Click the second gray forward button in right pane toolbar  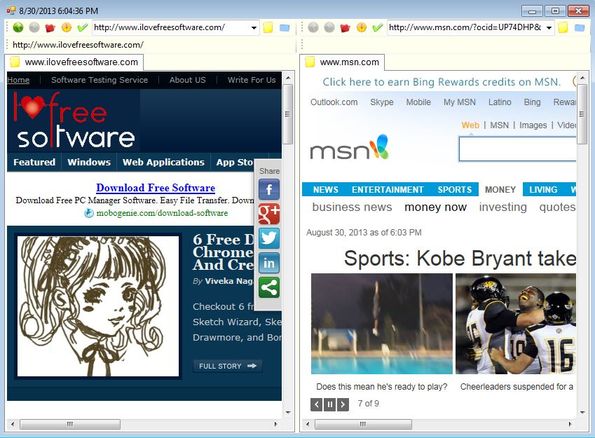(329, 27)
